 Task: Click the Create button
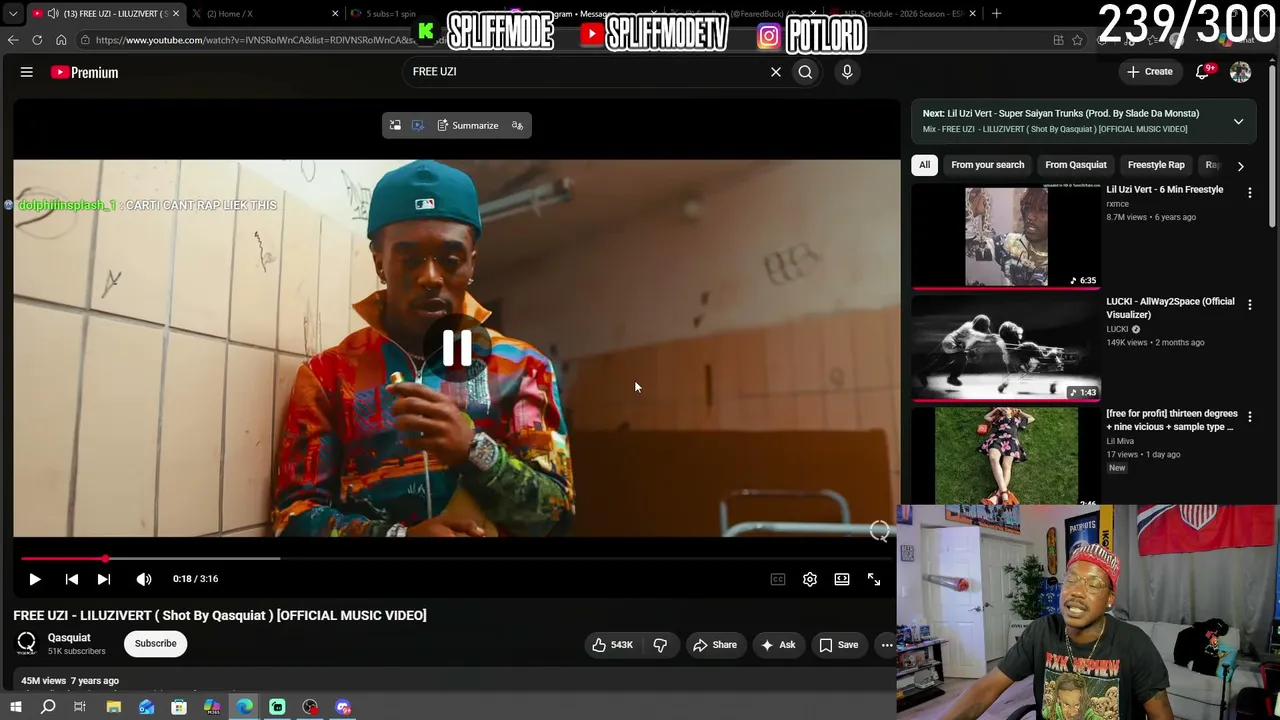click(1150, 72)
